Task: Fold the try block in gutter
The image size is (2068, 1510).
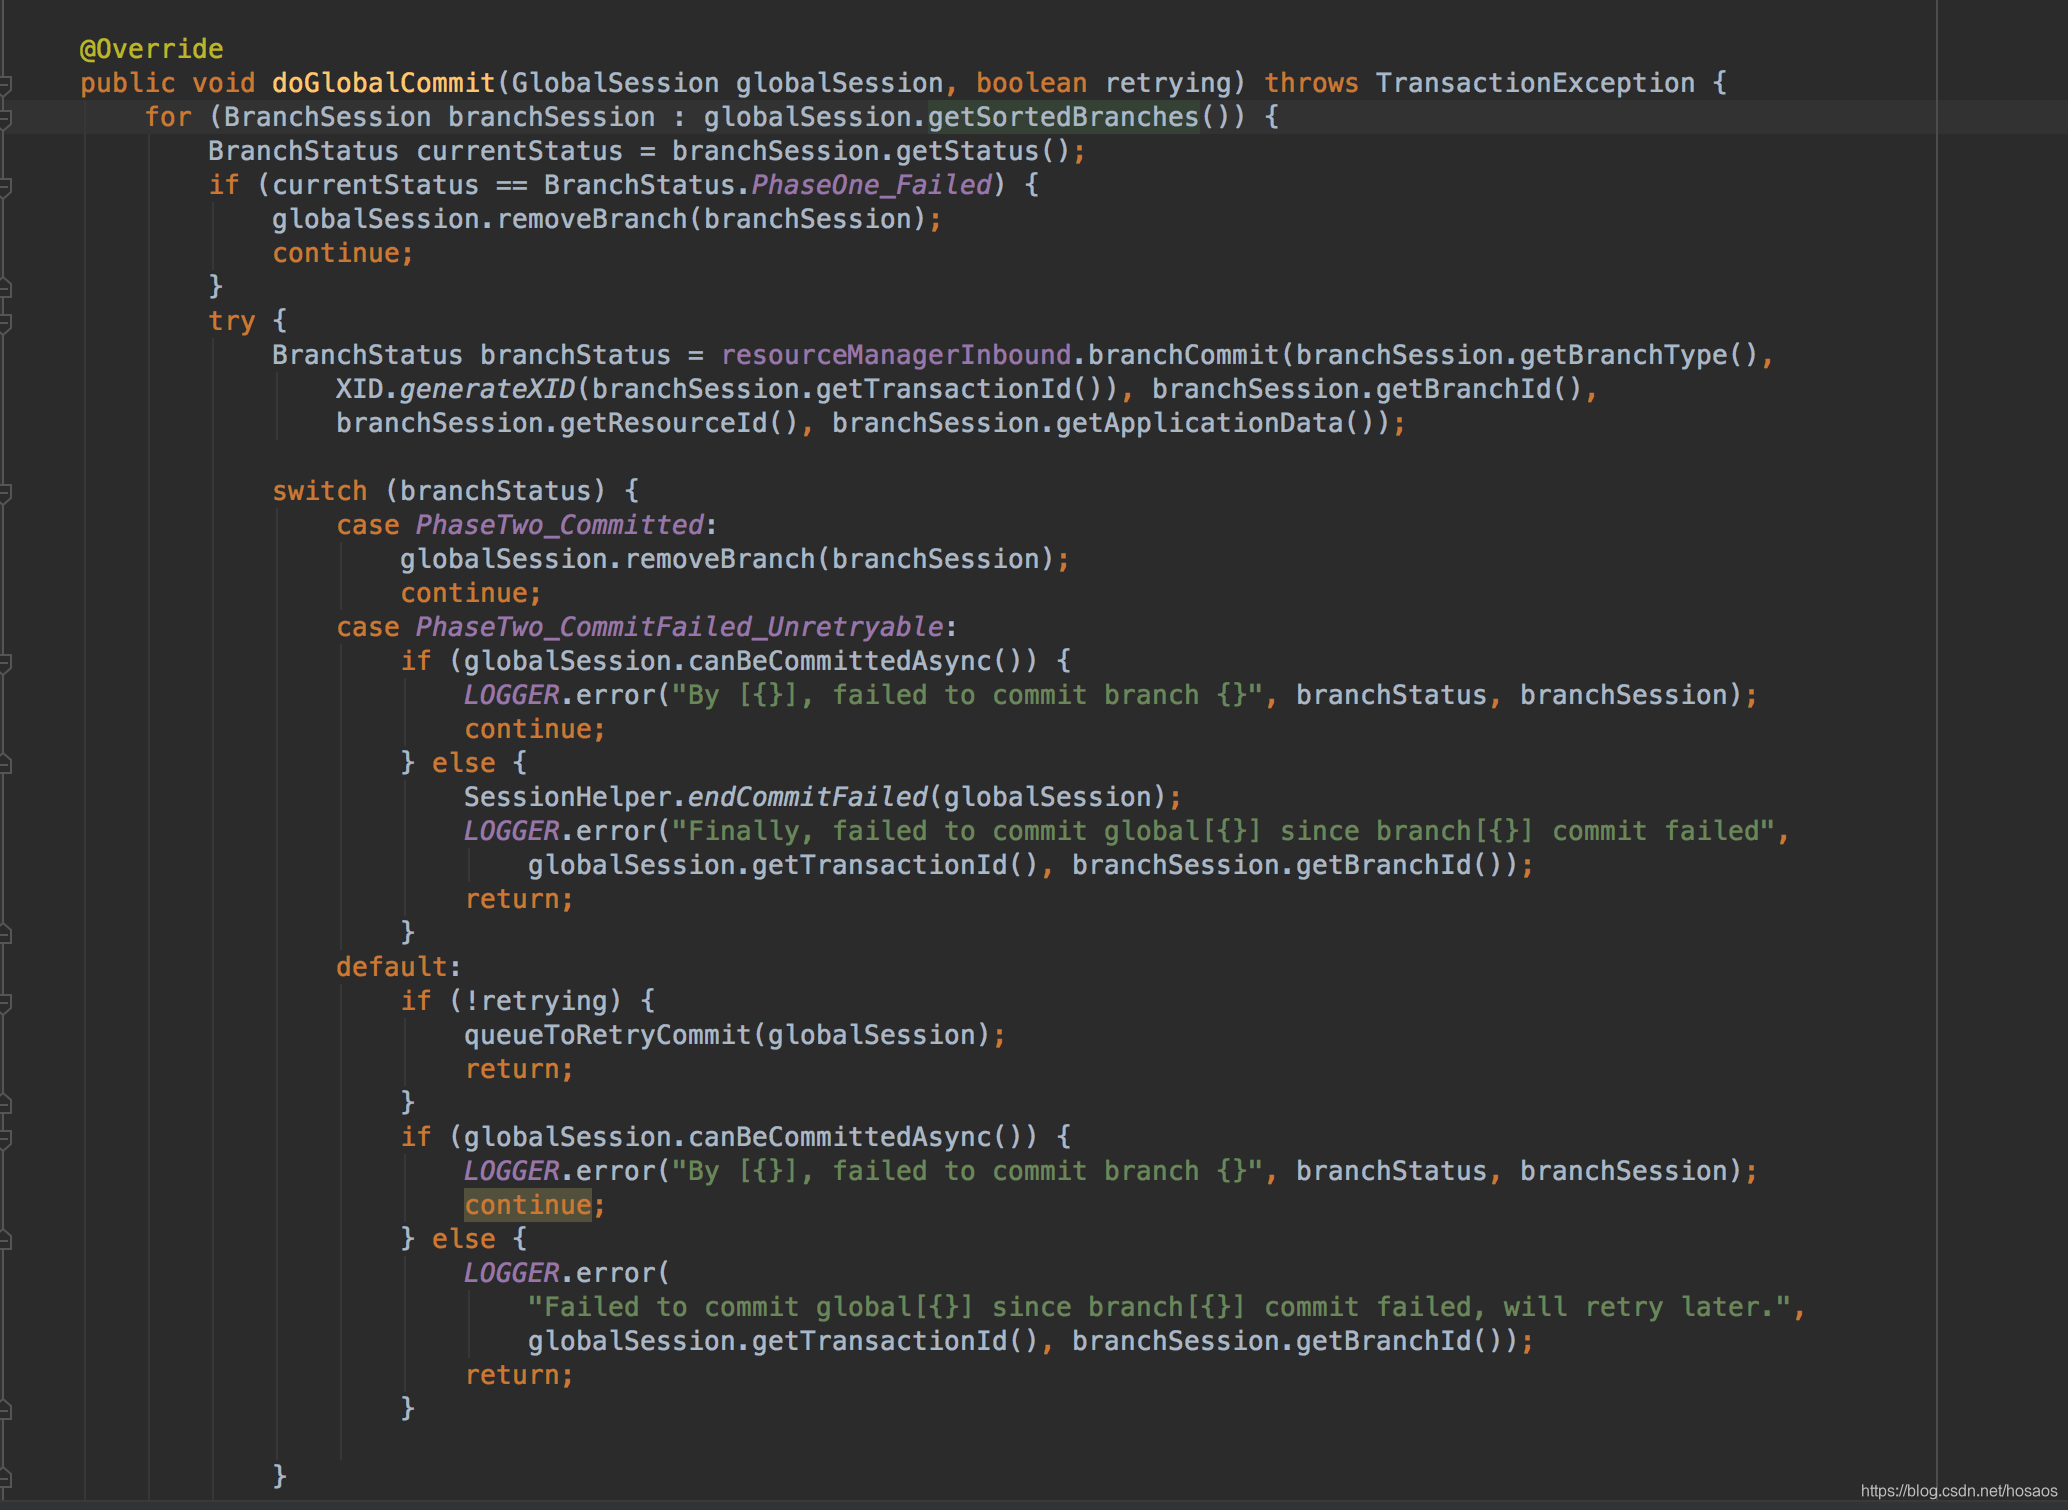Action: (5, 322)
